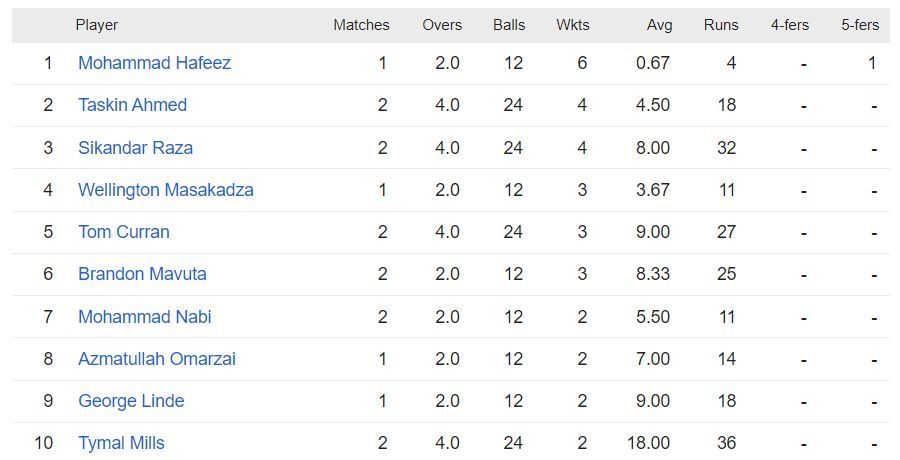View Azmatullah Omarzai's profile
The width and height of the screenshot is (900, 460).
156,359
